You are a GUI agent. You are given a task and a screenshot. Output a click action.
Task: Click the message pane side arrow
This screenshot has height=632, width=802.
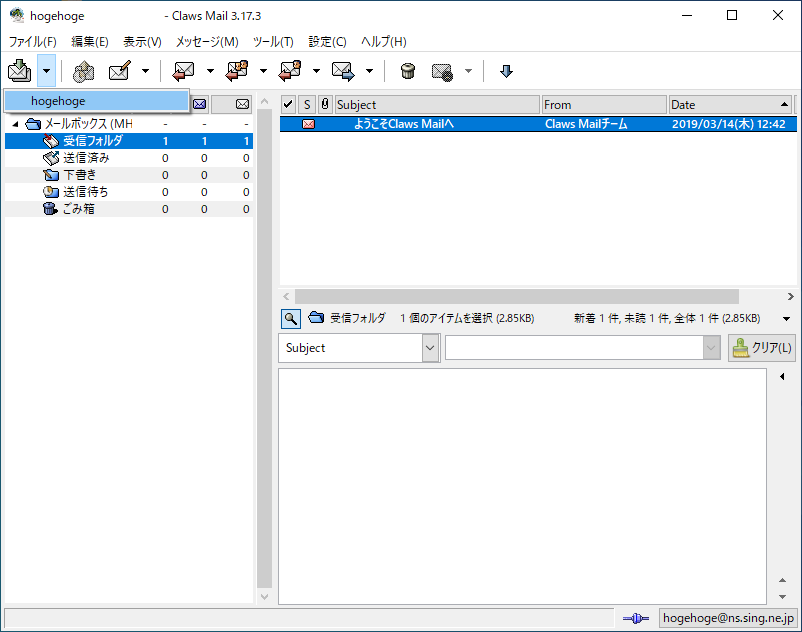[783, 376]
